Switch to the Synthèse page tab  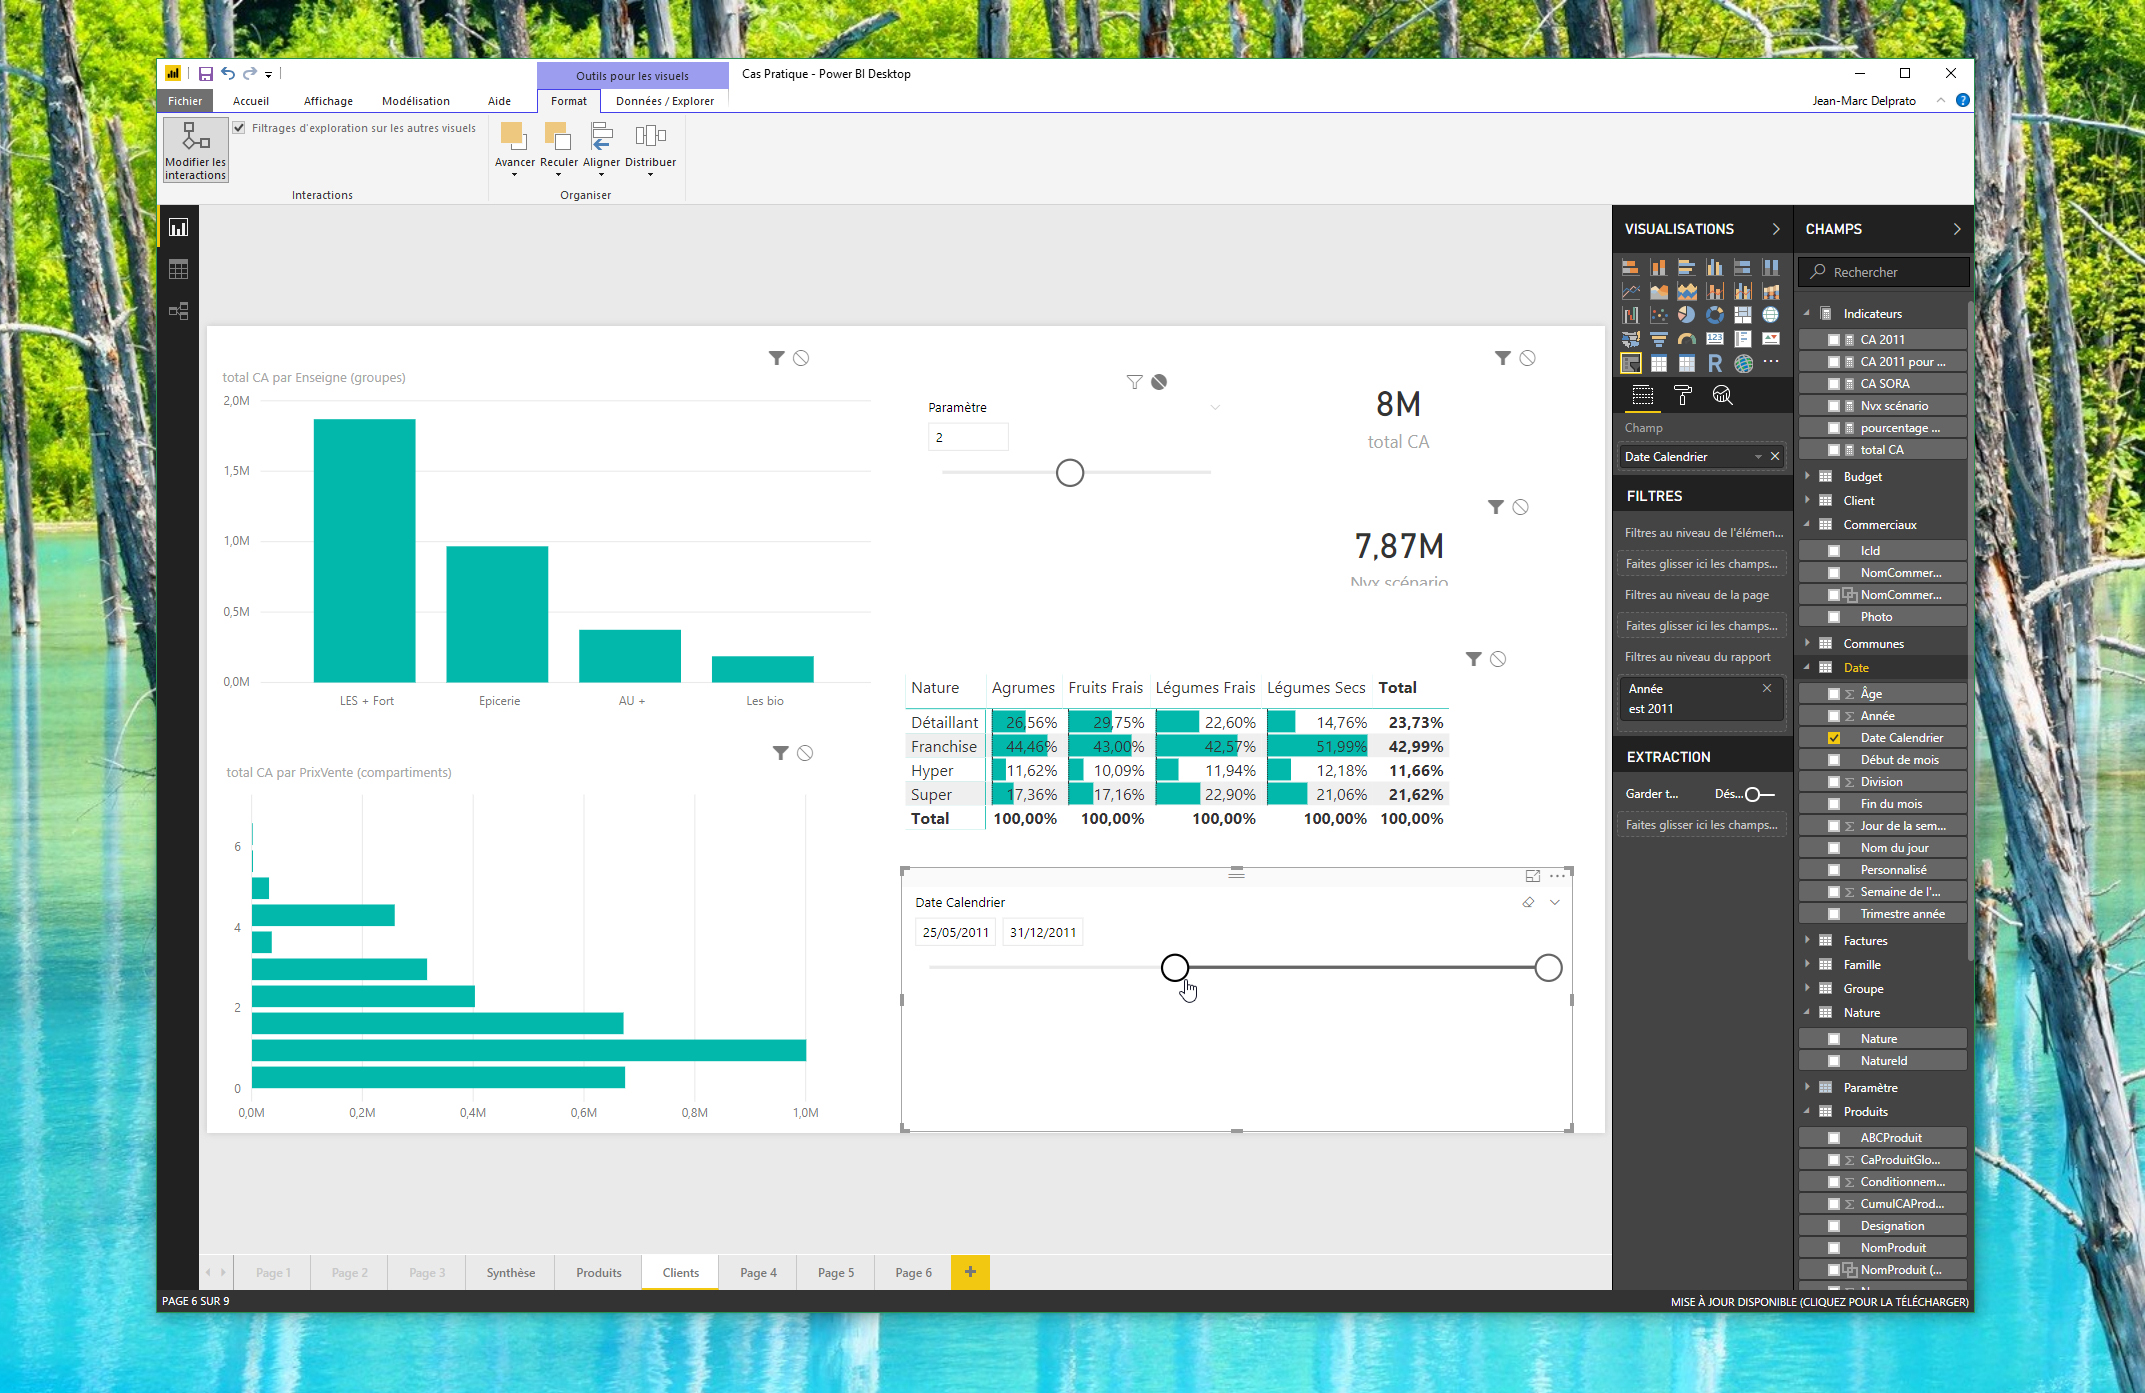(x=511, y=1272)
